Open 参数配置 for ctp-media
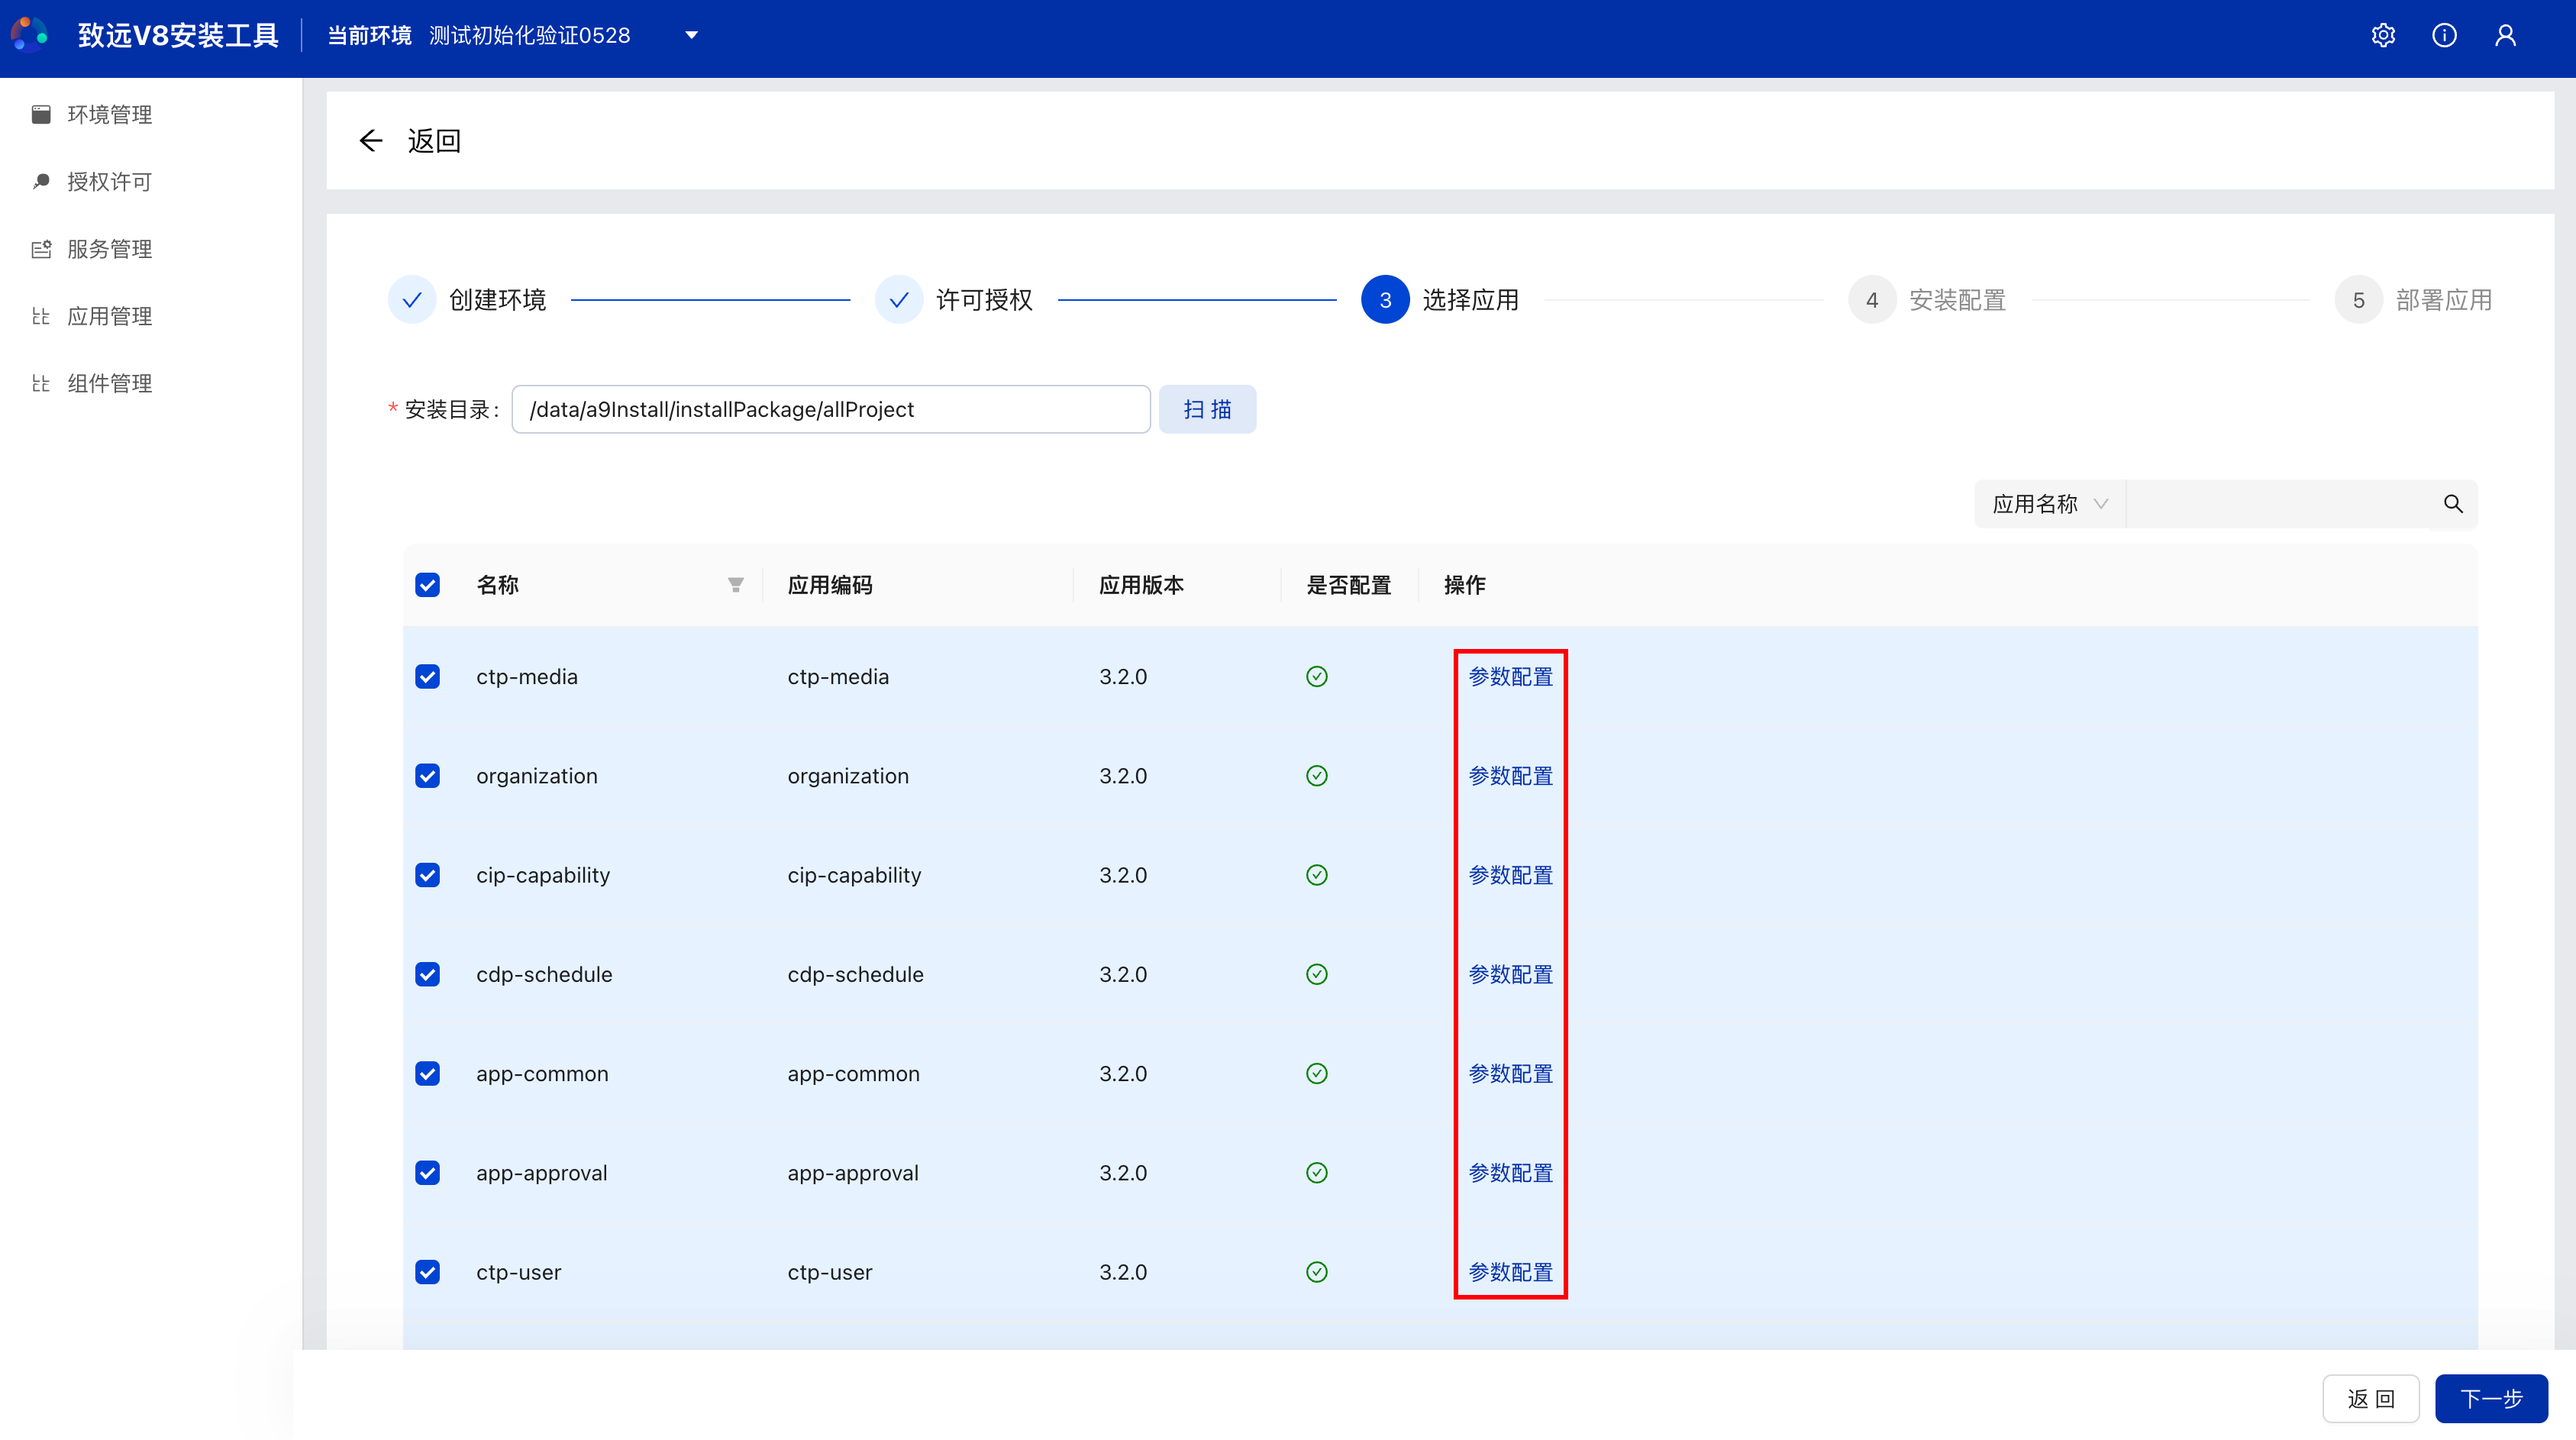 [1510, 677]
